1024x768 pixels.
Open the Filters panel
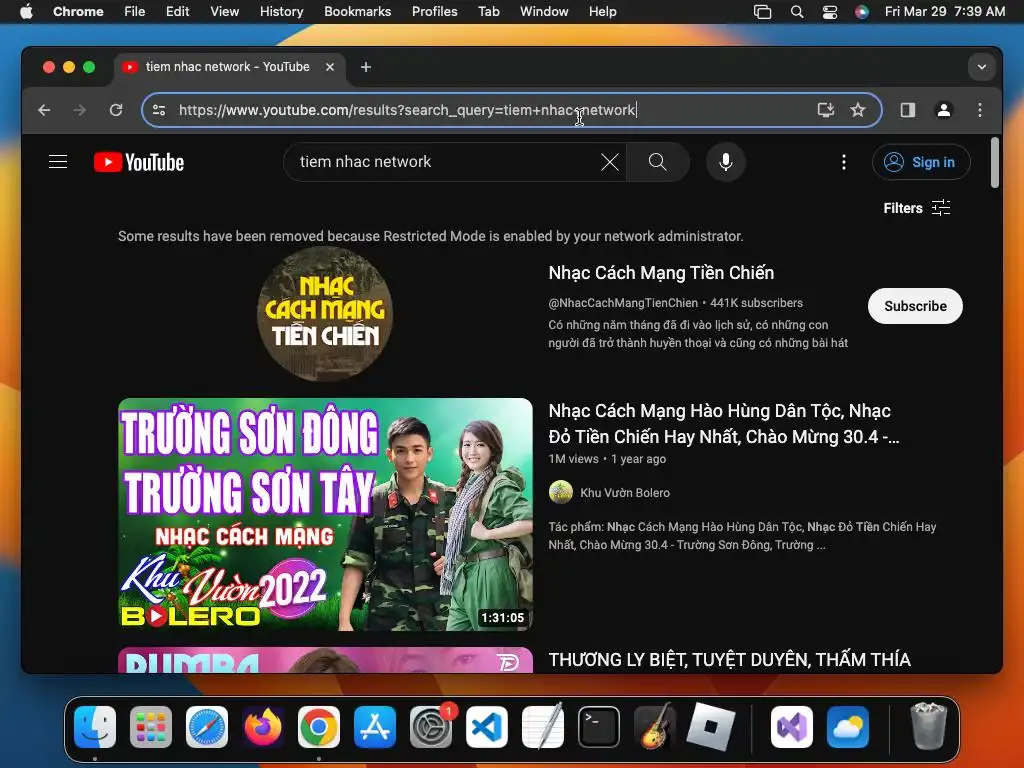[x=916, y=208]
